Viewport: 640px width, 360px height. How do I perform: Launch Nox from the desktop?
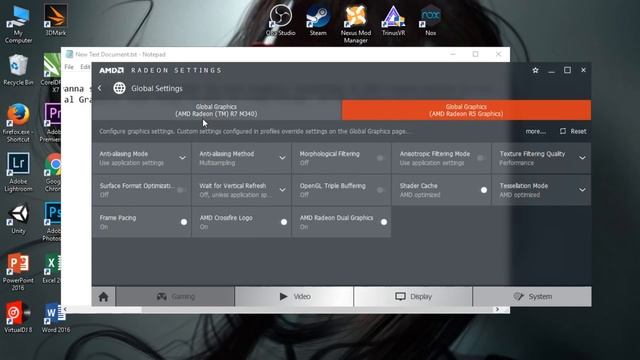point(431,20)
